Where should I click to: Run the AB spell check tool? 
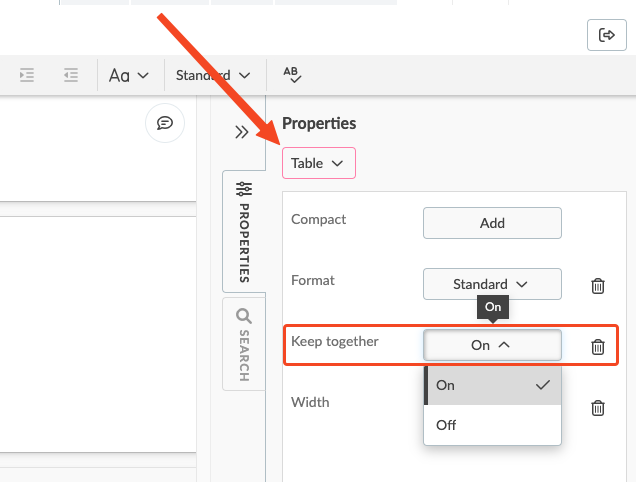[292, 75]
